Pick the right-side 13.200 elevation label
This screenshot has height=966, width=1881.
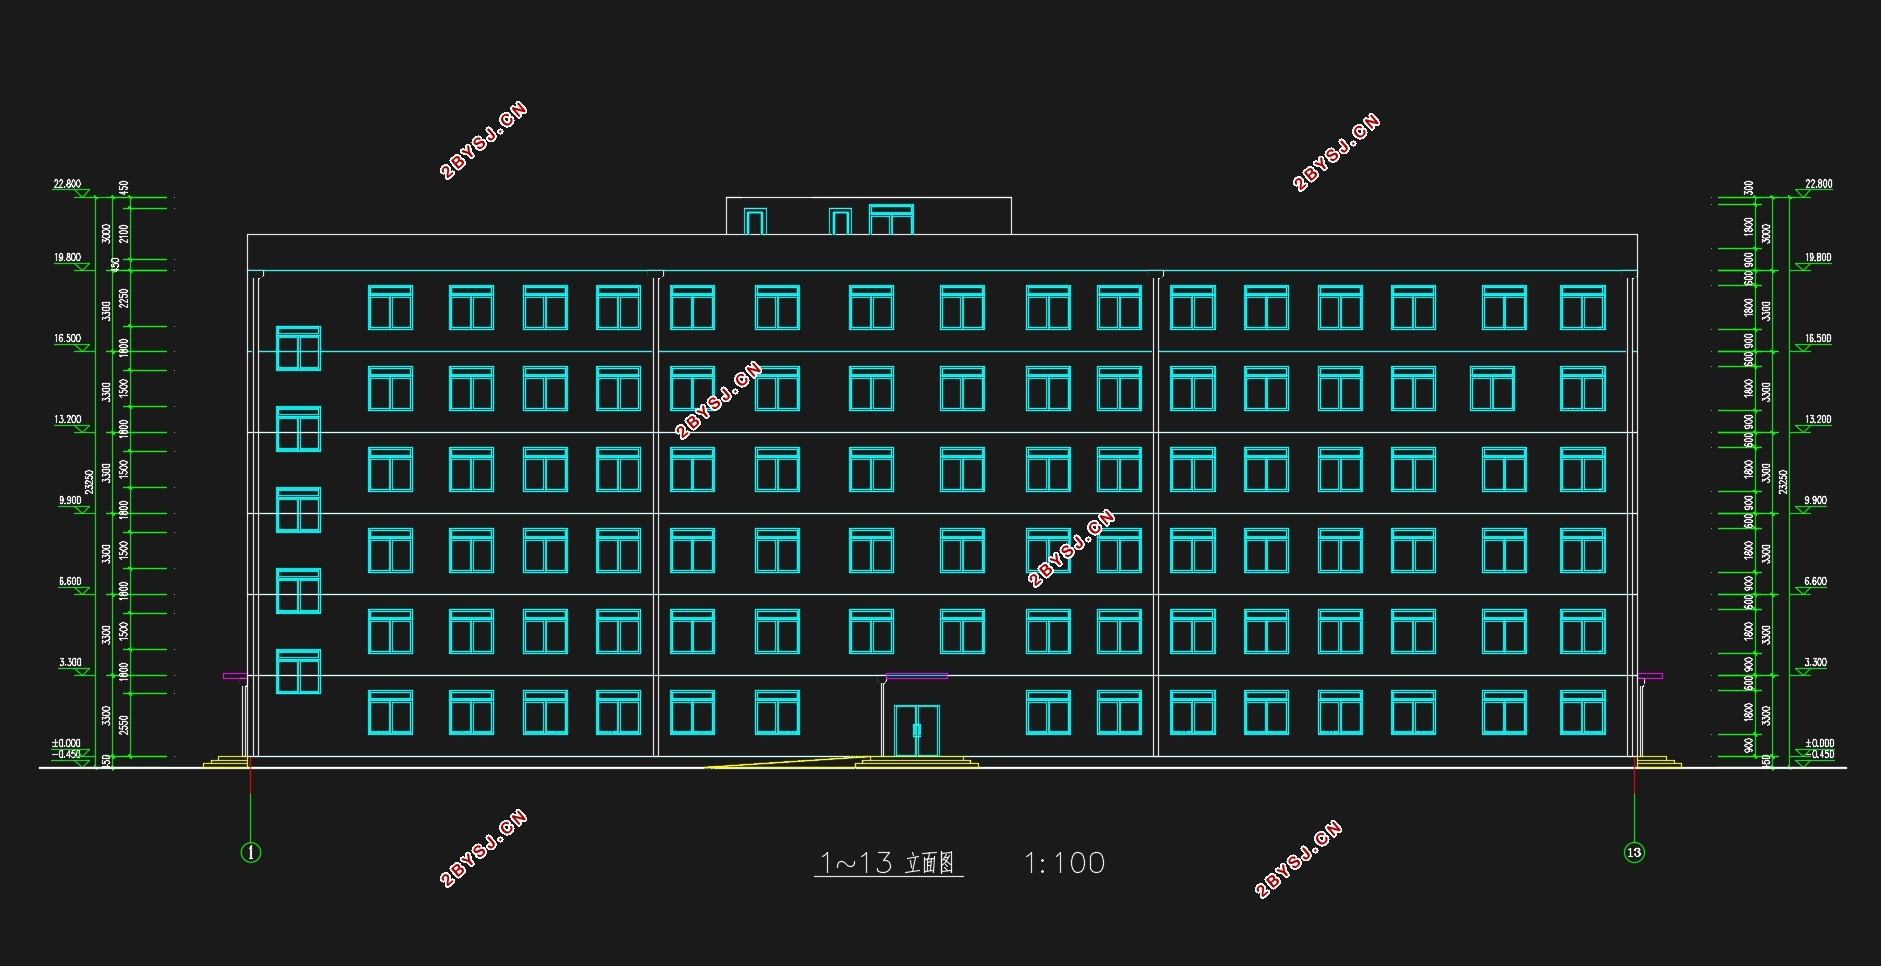coord(1818,419)
